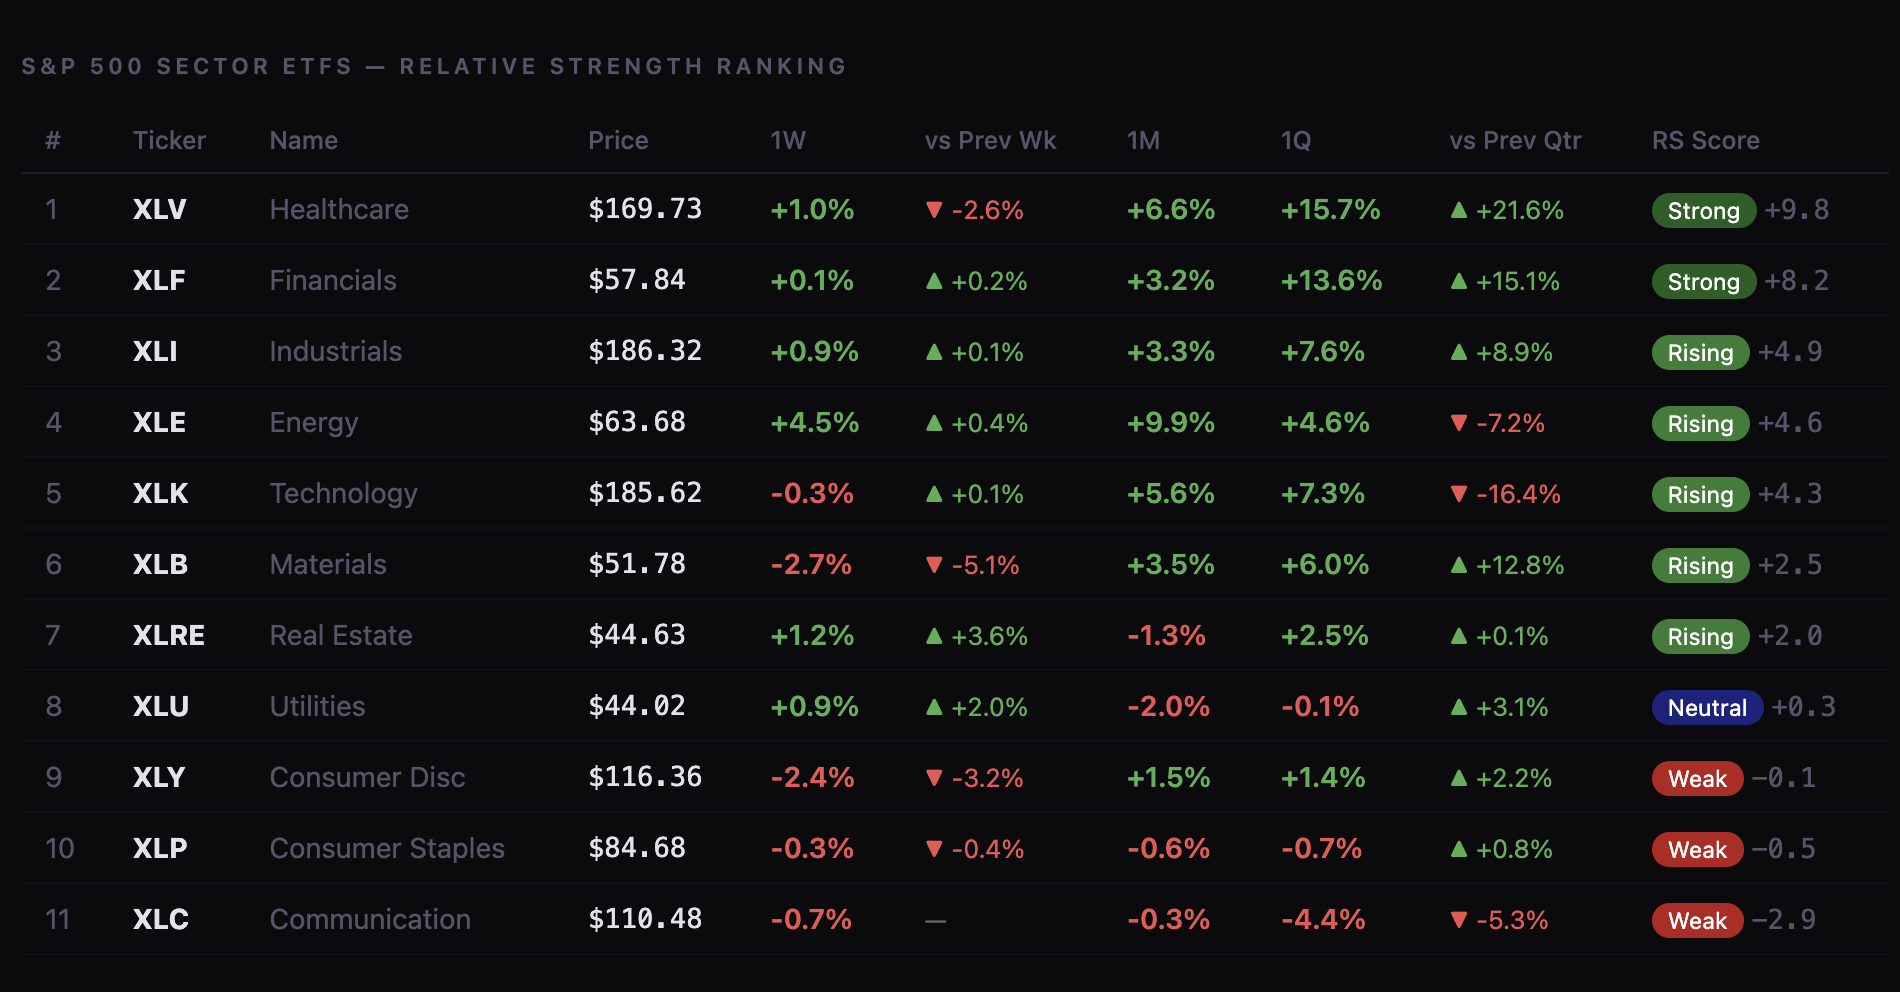This screenshot has width=1900, height=992.
Task: Click the +9.9% one-month value
Action: coord(1171,423)
